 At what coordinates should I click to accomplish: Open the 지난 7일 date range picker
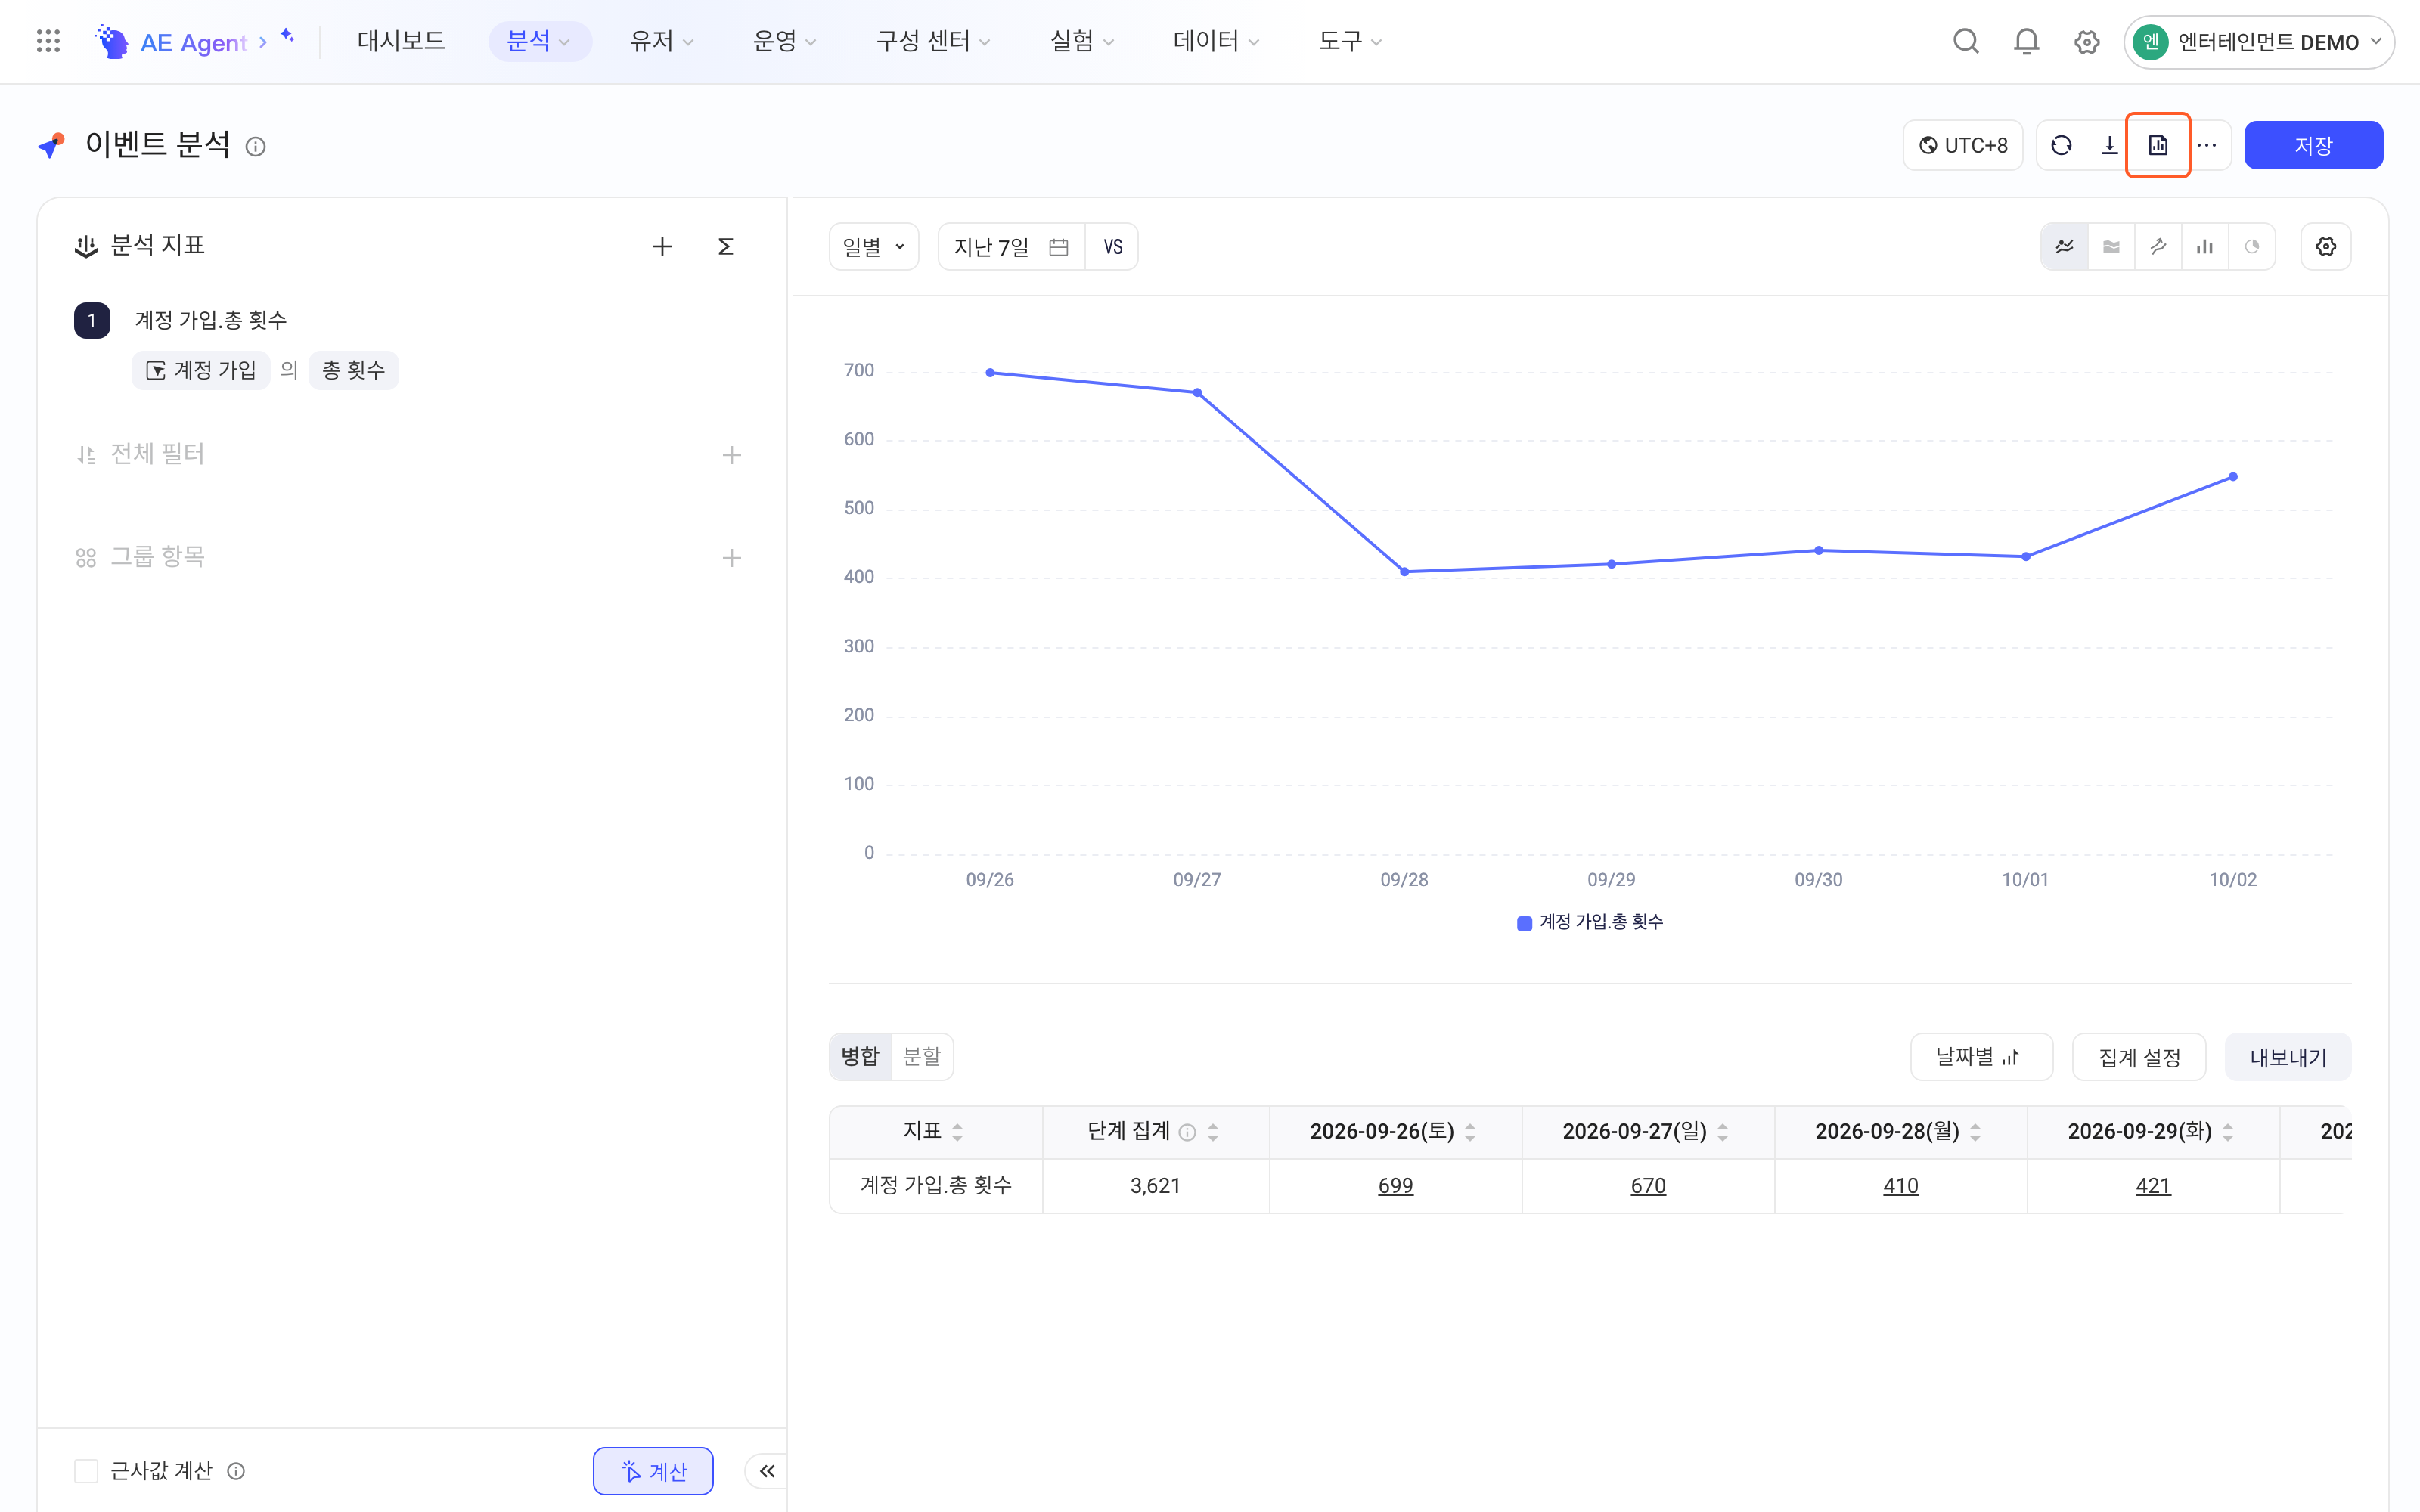pyautogui.click(x=1011, y=246)
